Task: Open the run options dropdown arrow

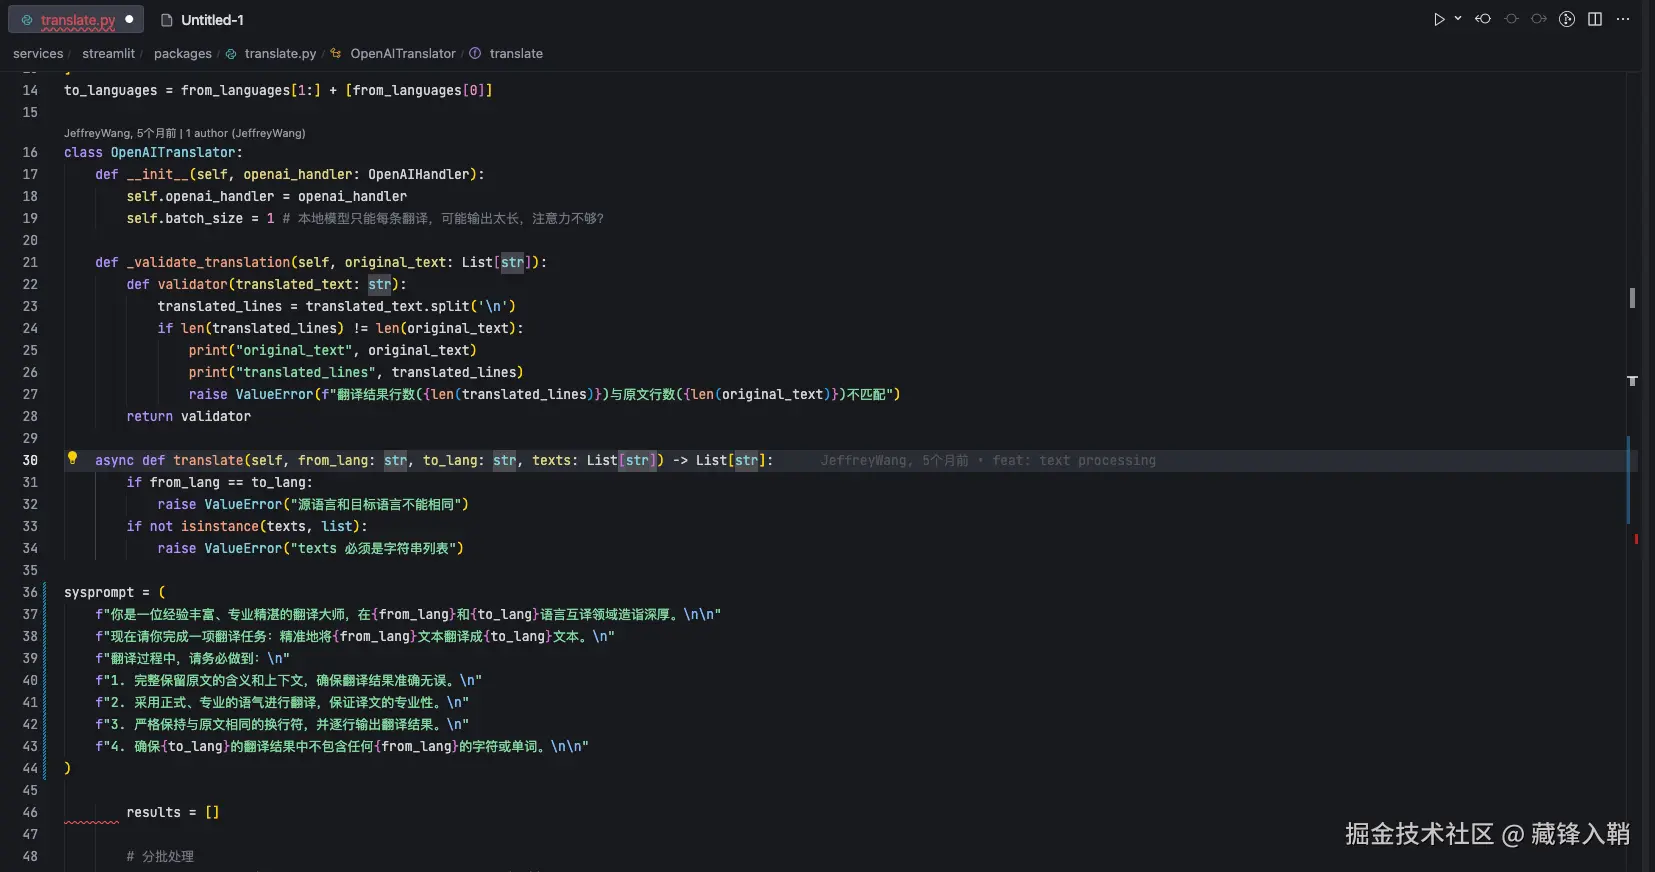Action: point(1458,19)
